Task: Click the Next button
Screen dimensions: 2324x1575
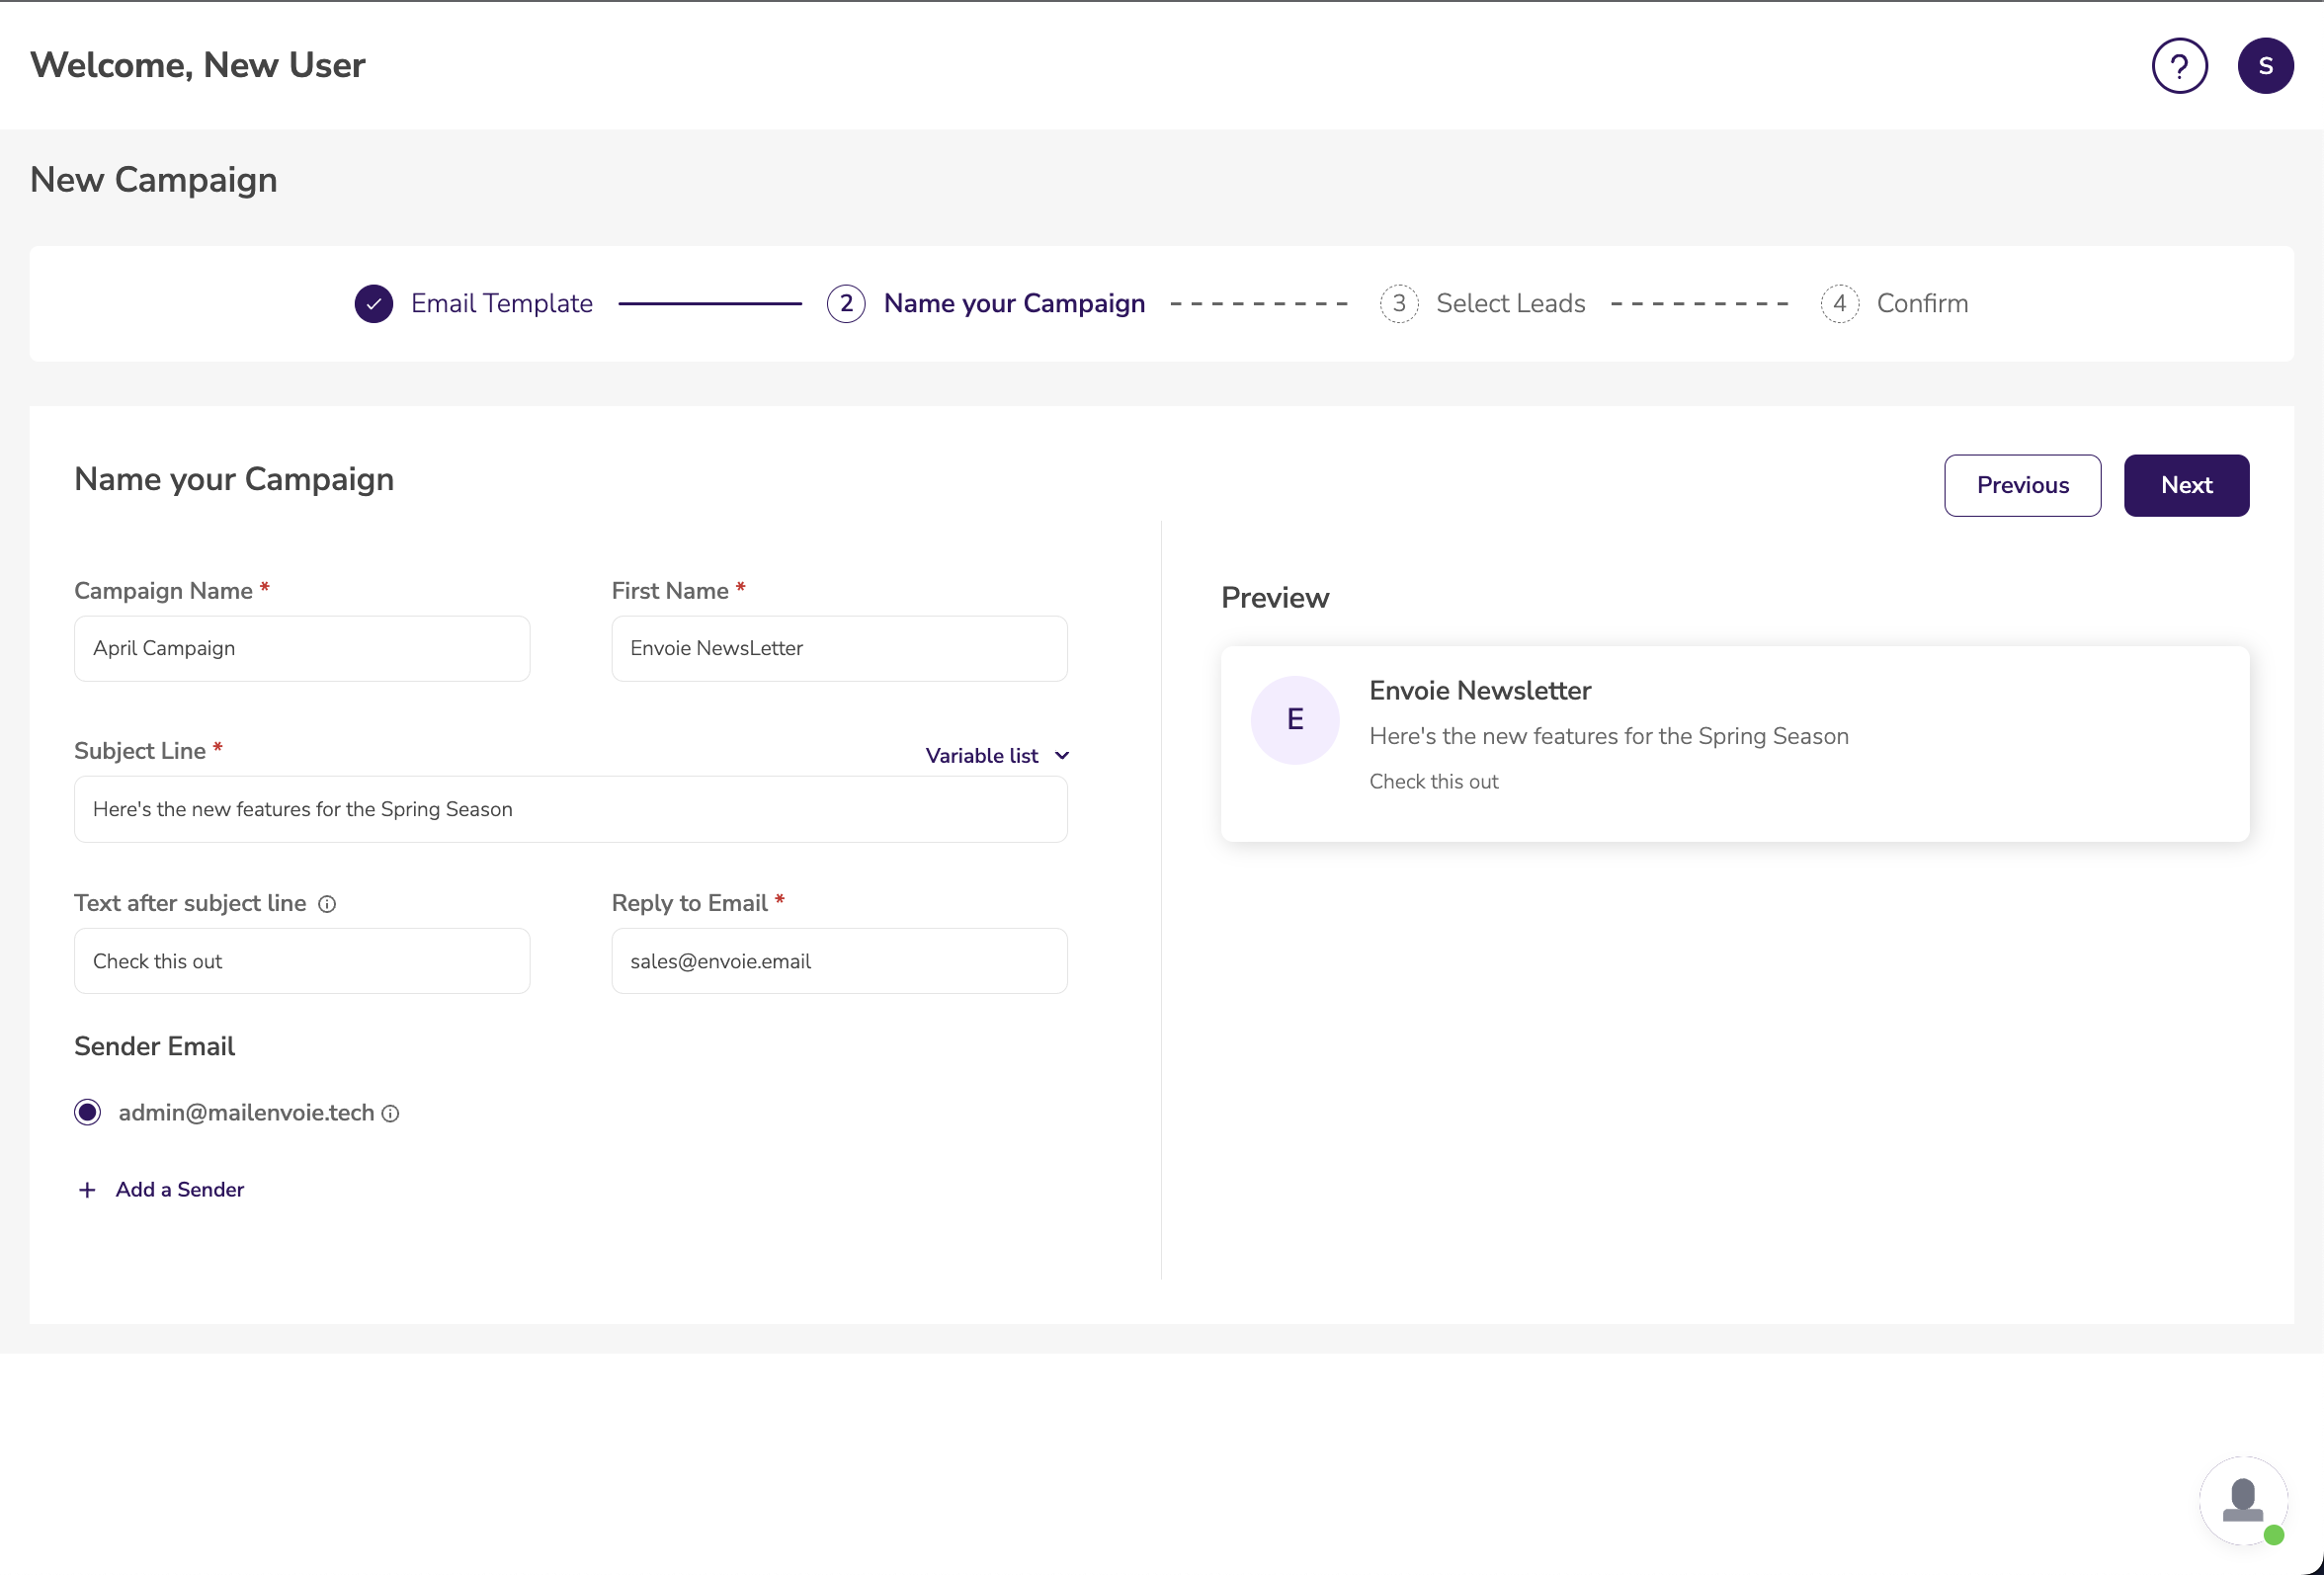Action: coord(2186,486)
